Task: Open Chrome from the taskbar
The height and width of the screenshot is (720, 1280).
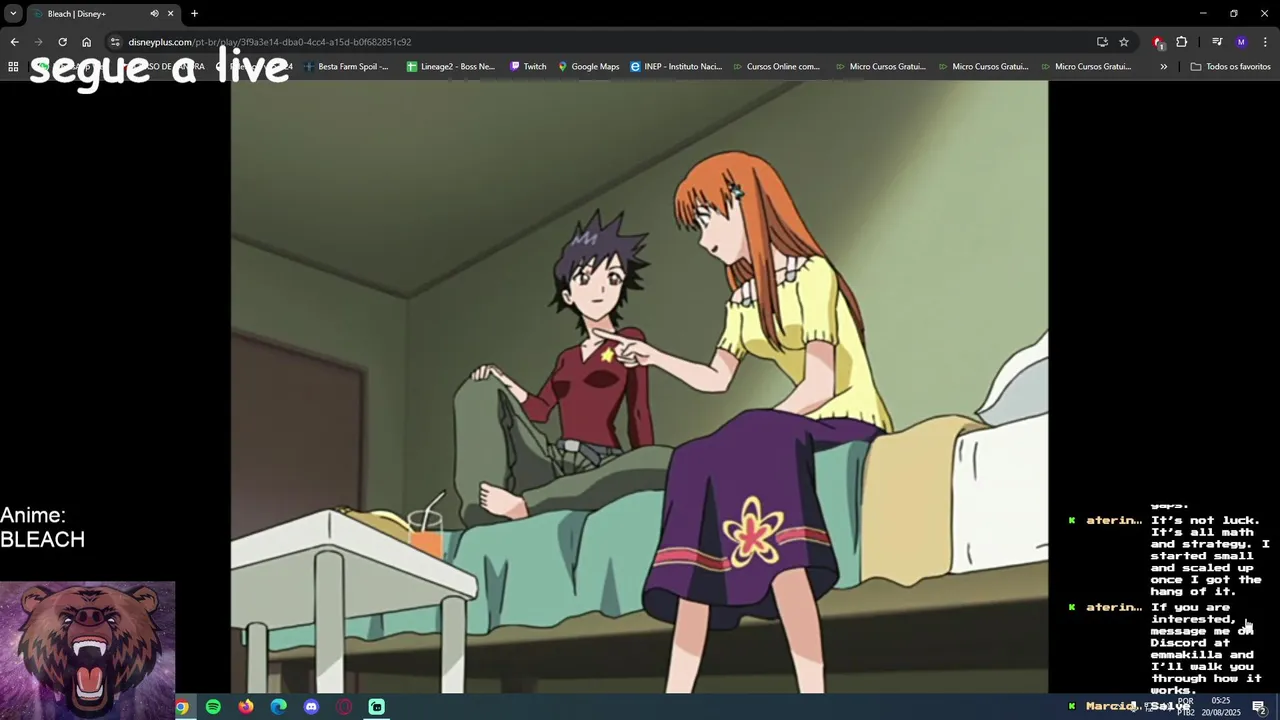Action: click(x=181, y=707)
